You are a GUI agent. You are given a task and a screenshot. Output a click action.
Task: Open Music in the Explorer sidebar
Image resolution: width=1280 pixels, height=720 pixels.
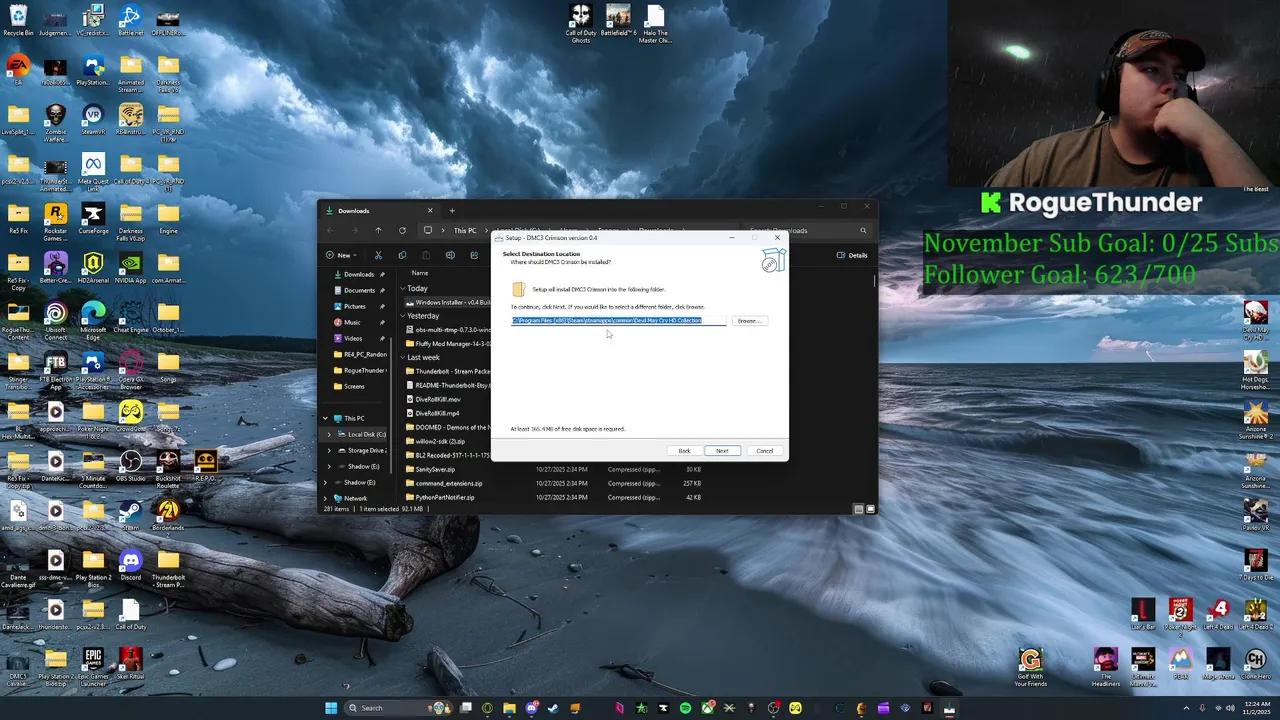tap(352, 322)
